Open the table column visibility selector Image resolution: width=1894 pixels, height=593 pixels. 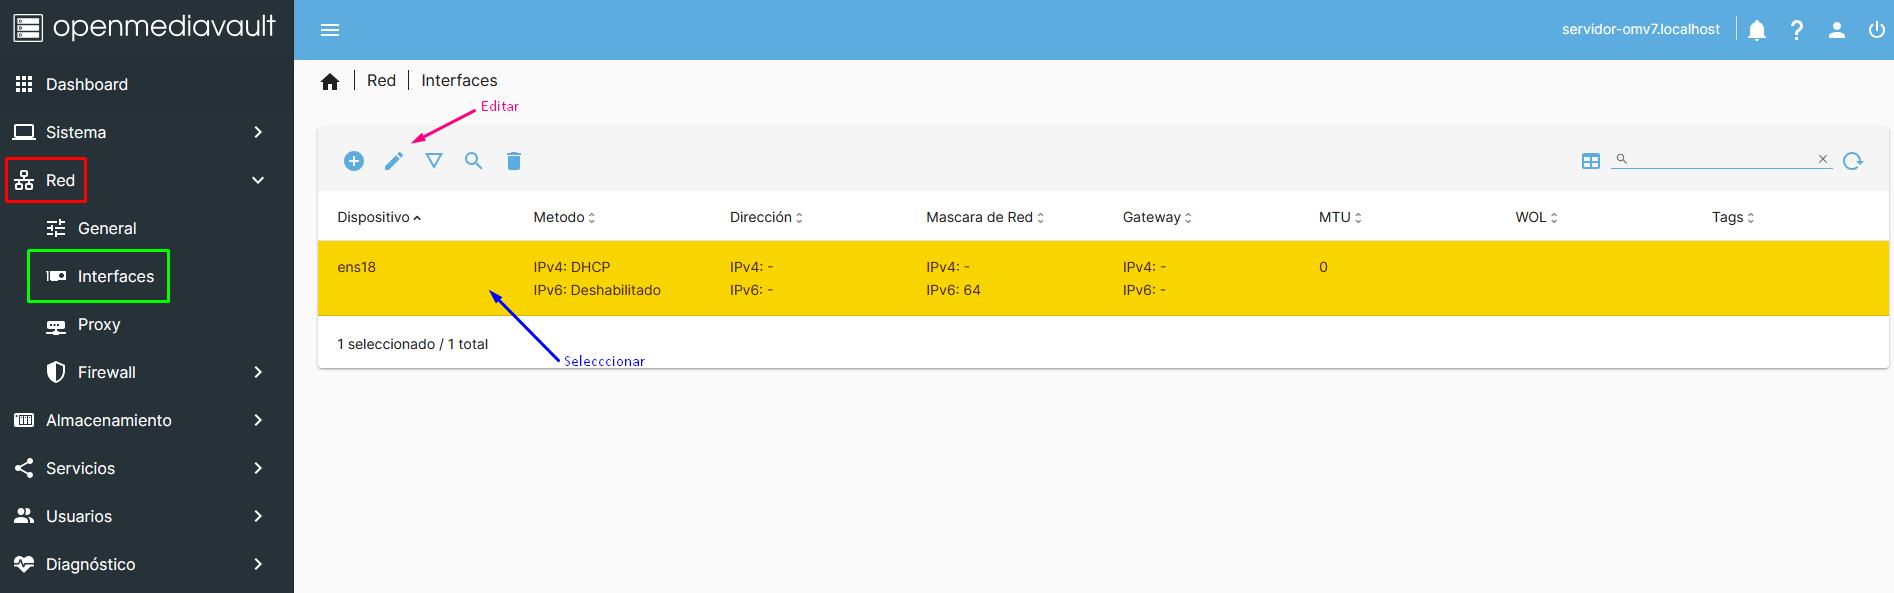[1591, 161]
